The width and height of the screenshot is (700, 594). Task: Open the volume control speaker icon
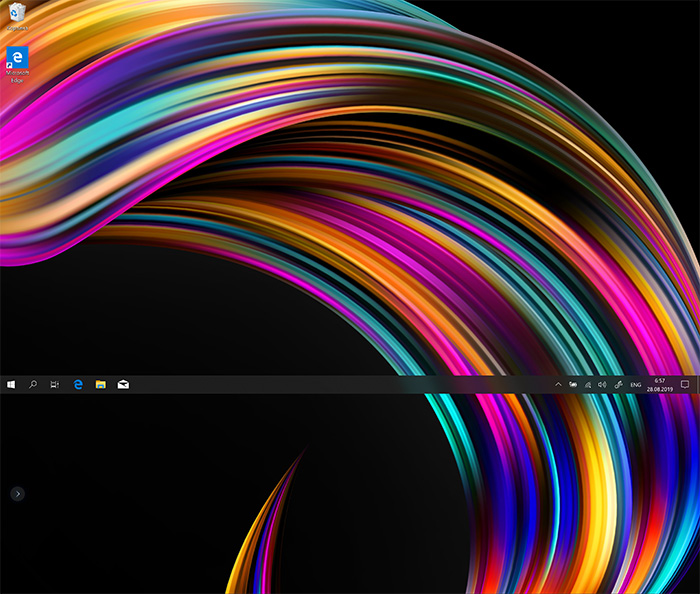point(602,384)
